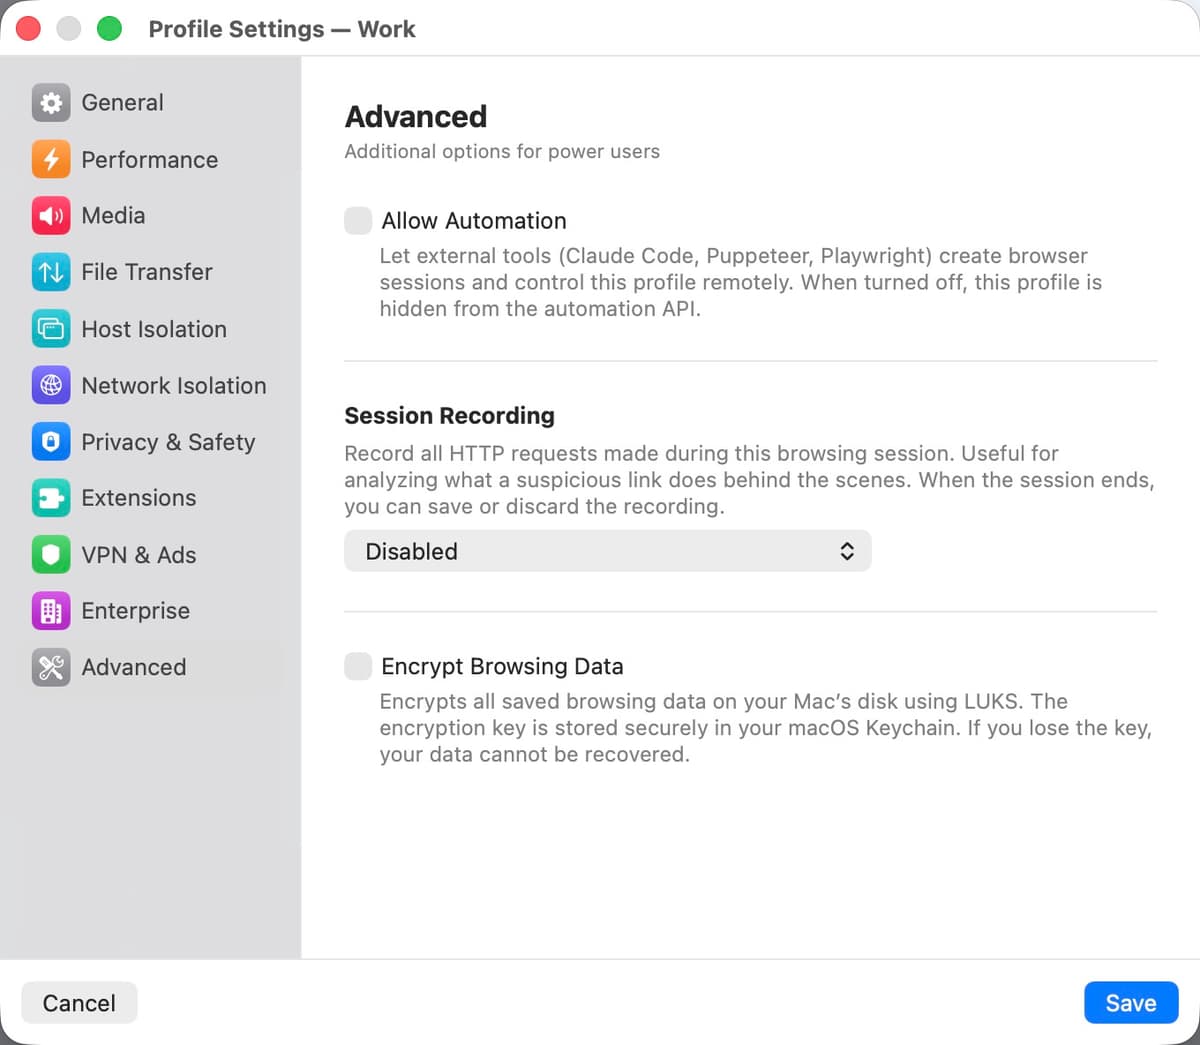The image size is (1200, 1045).
Task: Open the Session Recording Disabled dropdown
Action: [x=608, y=551]
